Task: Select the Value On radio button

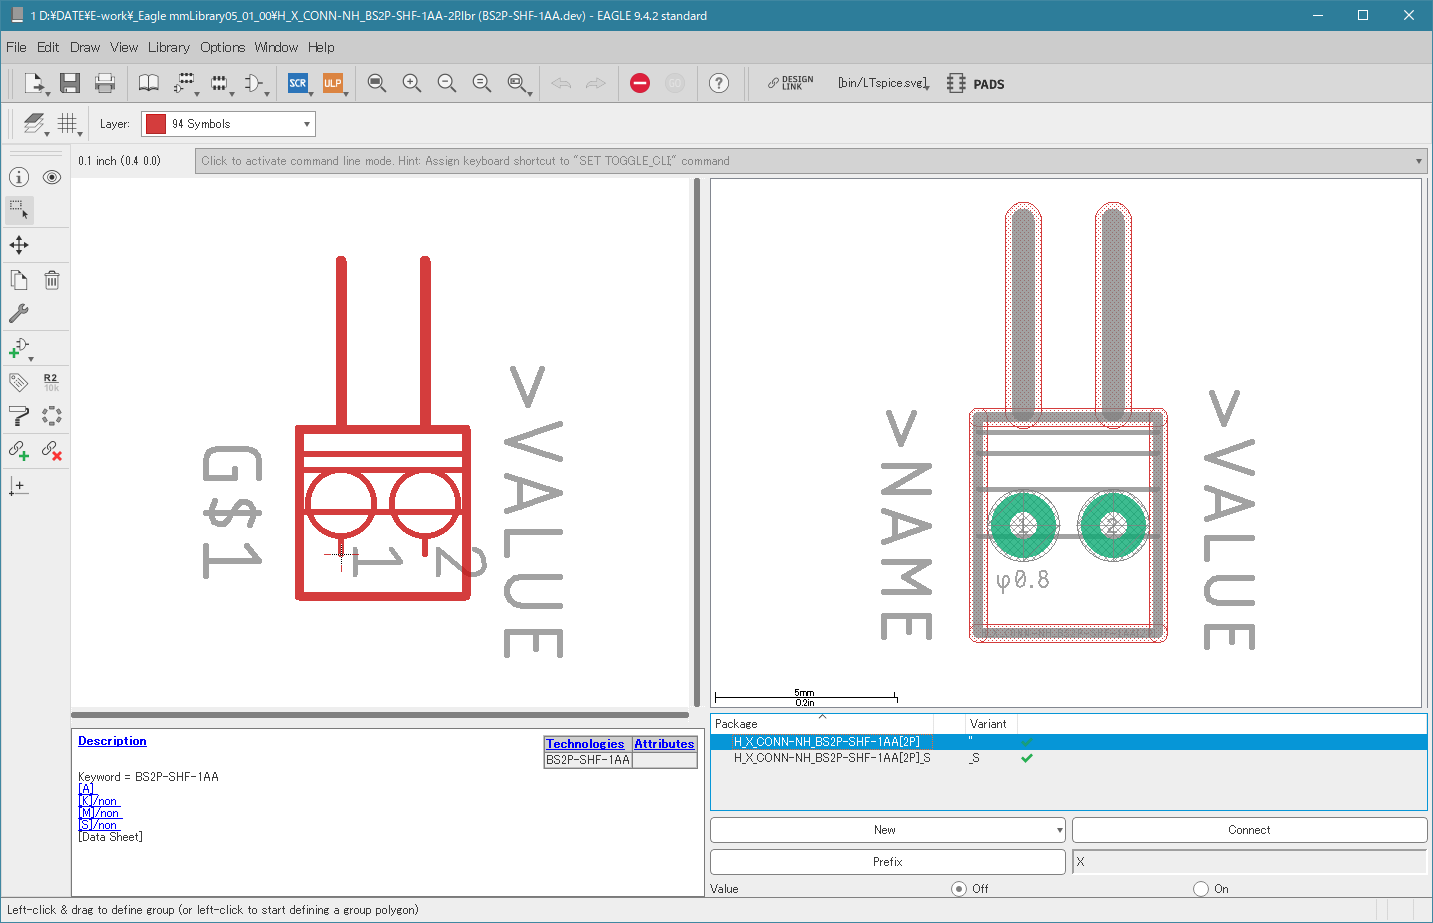Action: pos(1201,888)
